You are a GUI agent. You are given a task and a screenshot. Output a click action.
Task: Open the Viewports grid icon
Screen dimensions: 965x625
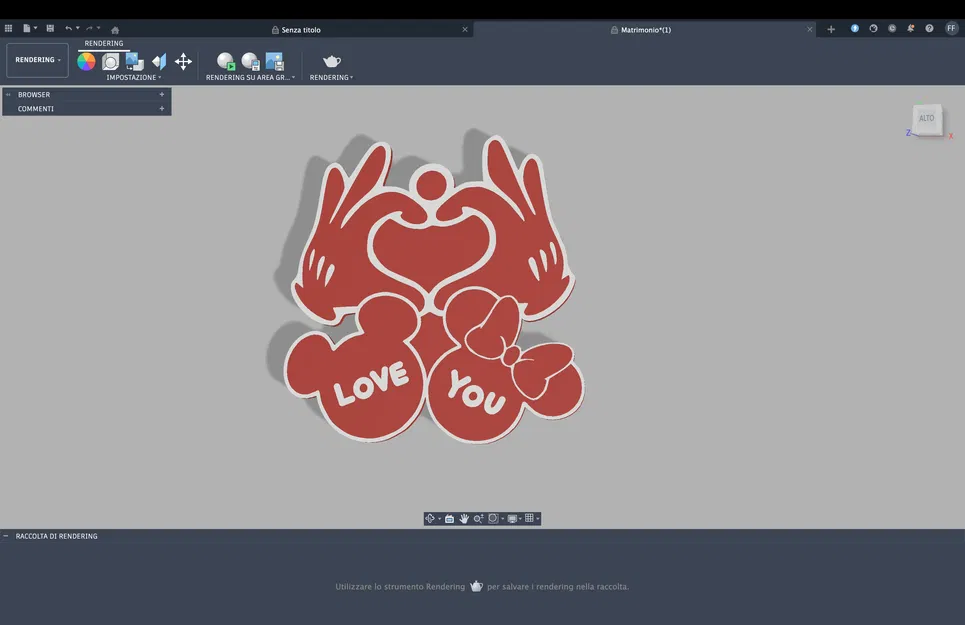[529, 519]
